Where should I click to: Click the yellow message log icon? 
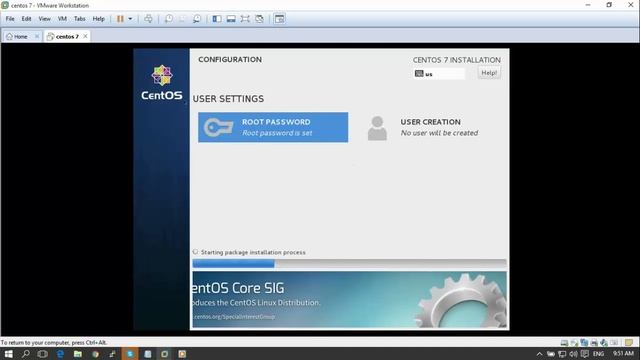[629, 343]
